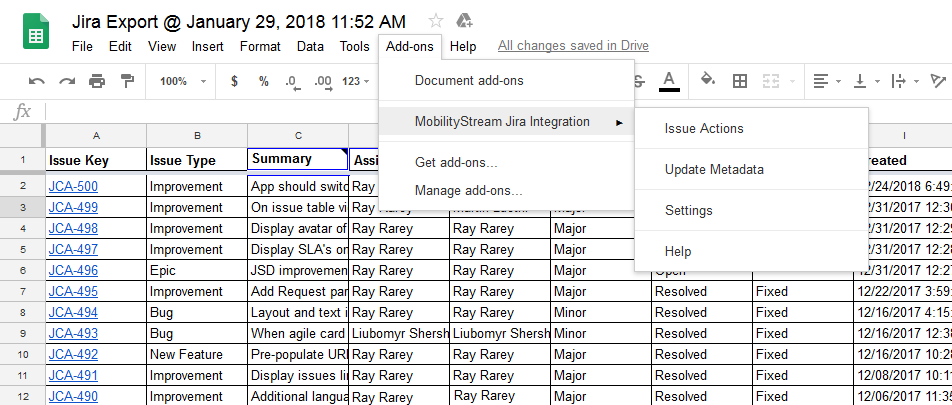Choose Issue Actions from submenu
This screenshot has height=405, width=952.
point(704,128)
